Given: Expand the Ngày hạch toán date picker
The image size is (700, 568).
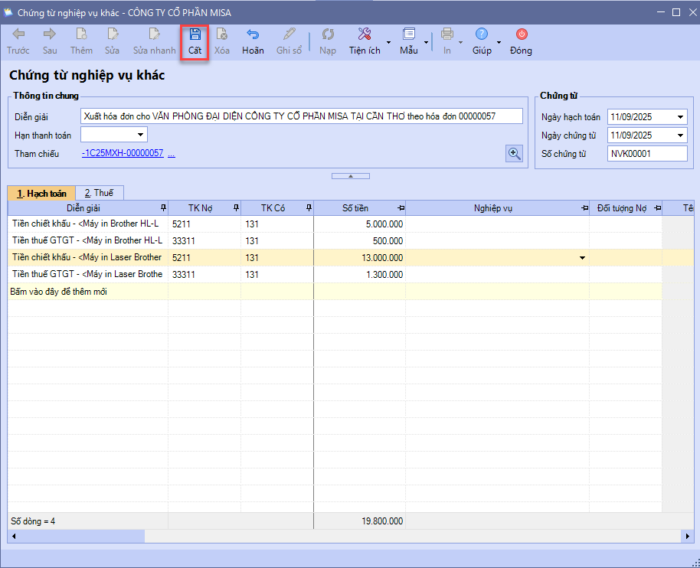Looking at the screenshot, I should pyautogui.click(x=681, y=116).
